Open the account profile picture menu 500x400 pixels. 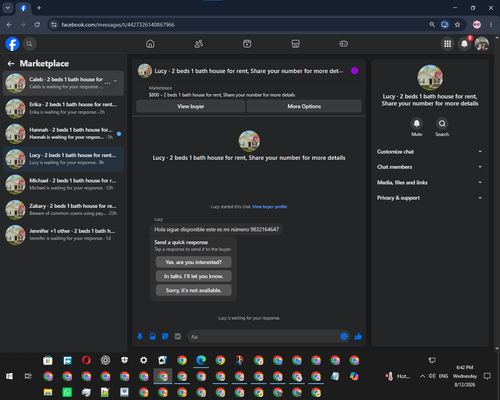(482, 44)
